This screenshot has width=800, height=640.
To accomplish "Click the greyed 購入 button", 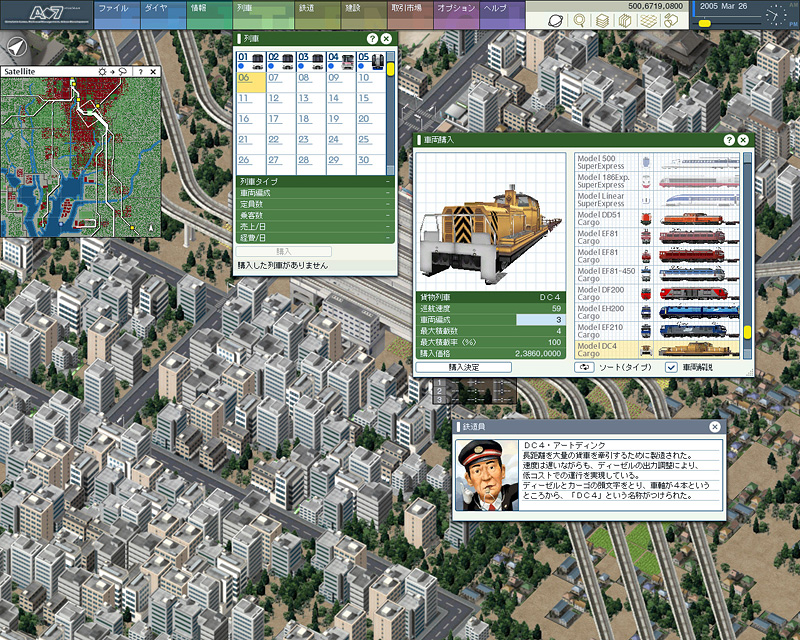I will point(284,252).
